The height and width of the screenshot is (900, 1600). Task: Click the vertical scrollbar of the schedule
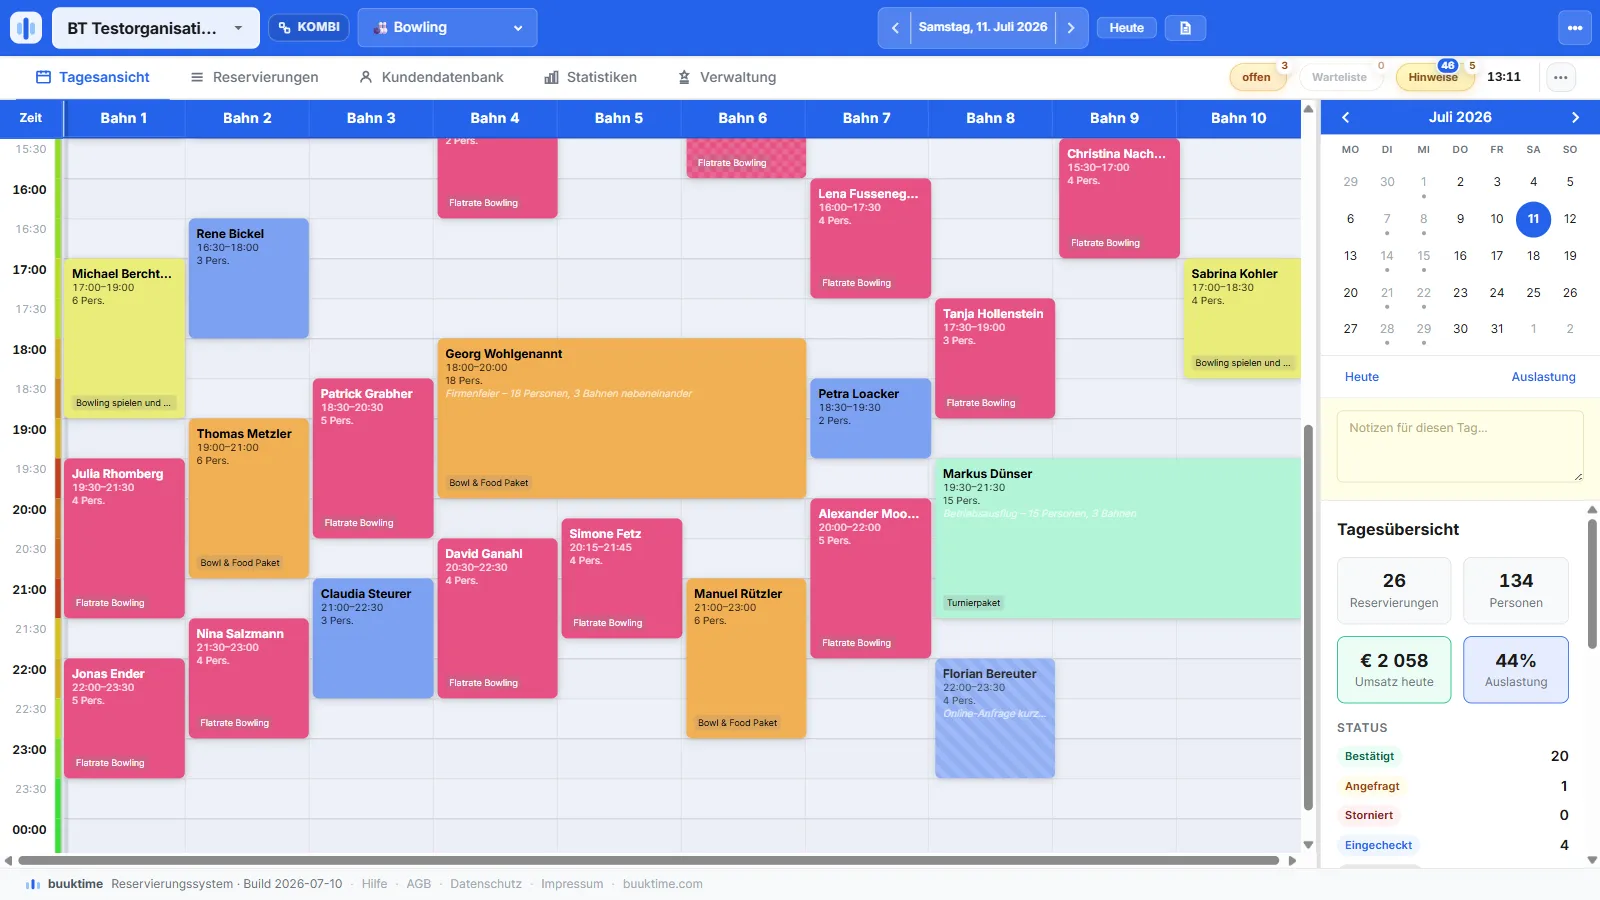coord(1308,617)
